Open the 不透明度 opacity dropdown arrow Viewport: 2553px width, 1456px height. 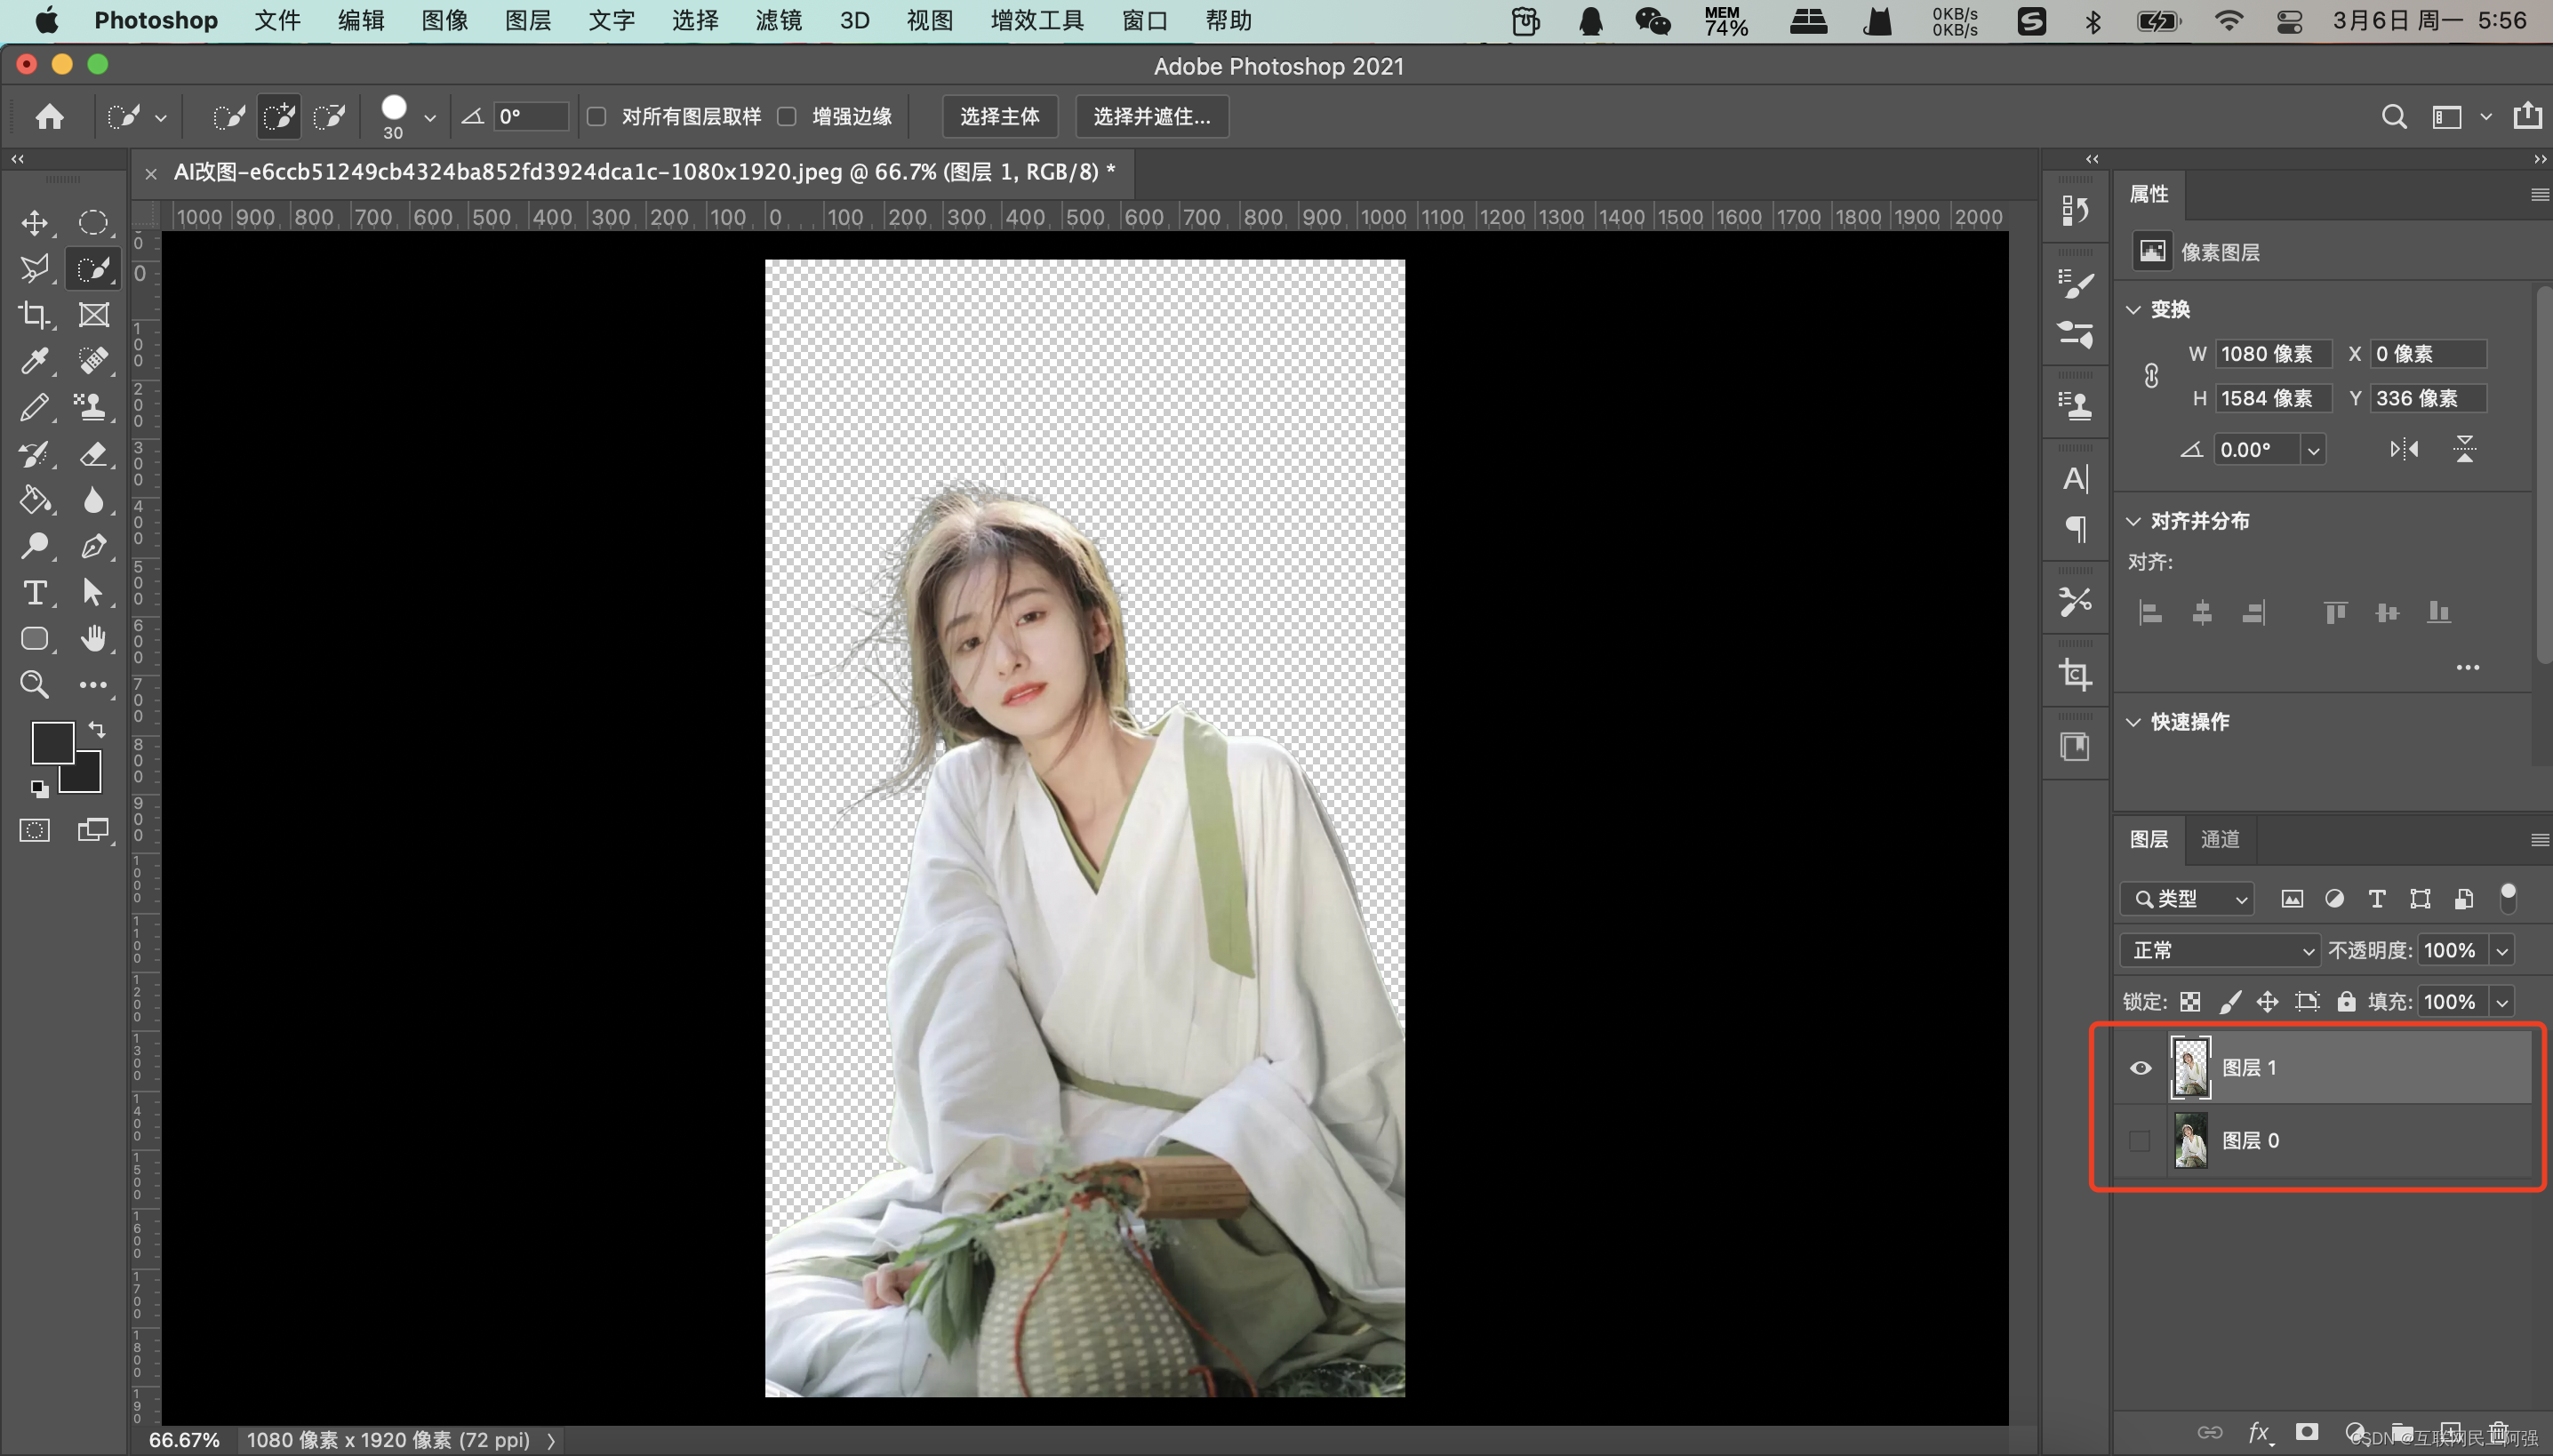2503,950
